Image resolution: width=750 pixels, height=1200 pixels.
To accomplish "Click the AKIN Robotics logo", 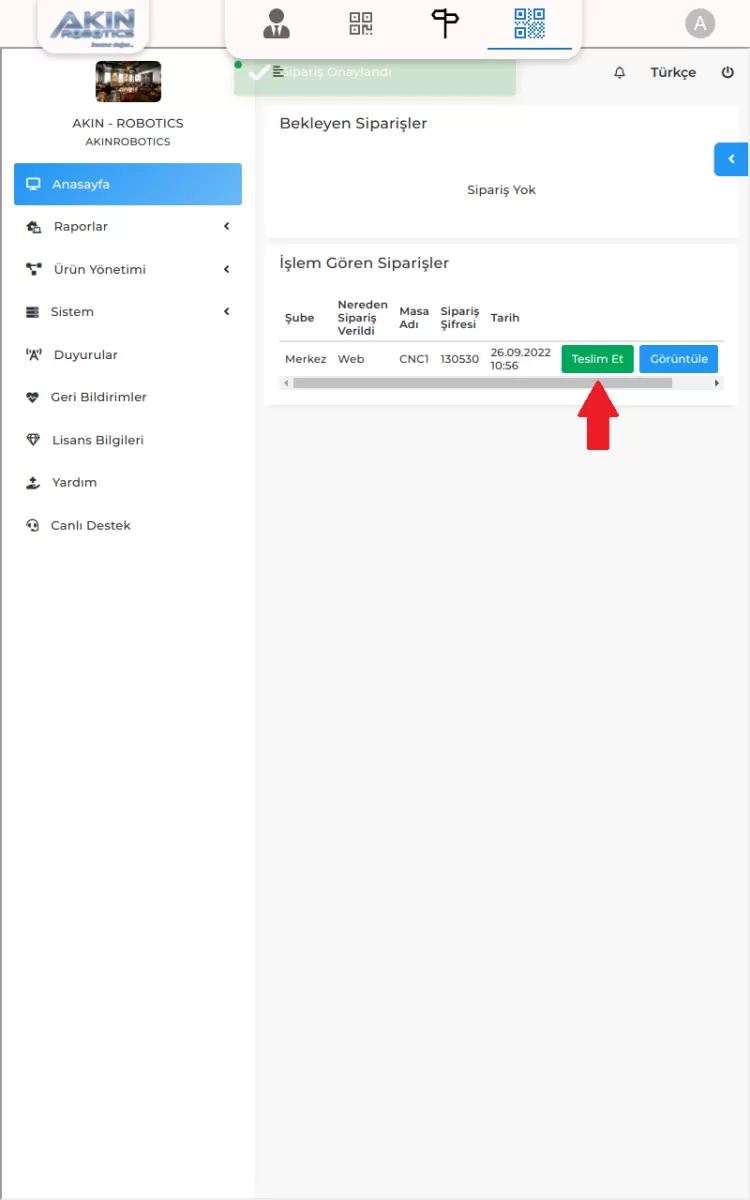I will click(x=93, y=25).
